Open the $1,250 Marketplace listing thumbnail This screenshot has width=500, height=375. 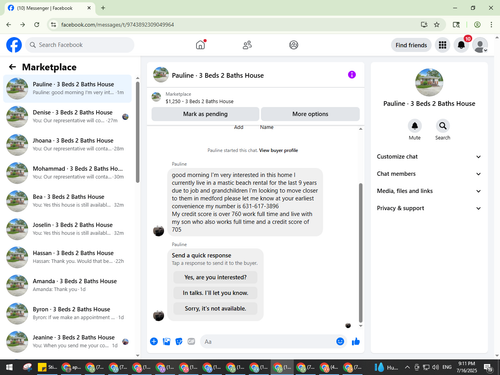156,97
